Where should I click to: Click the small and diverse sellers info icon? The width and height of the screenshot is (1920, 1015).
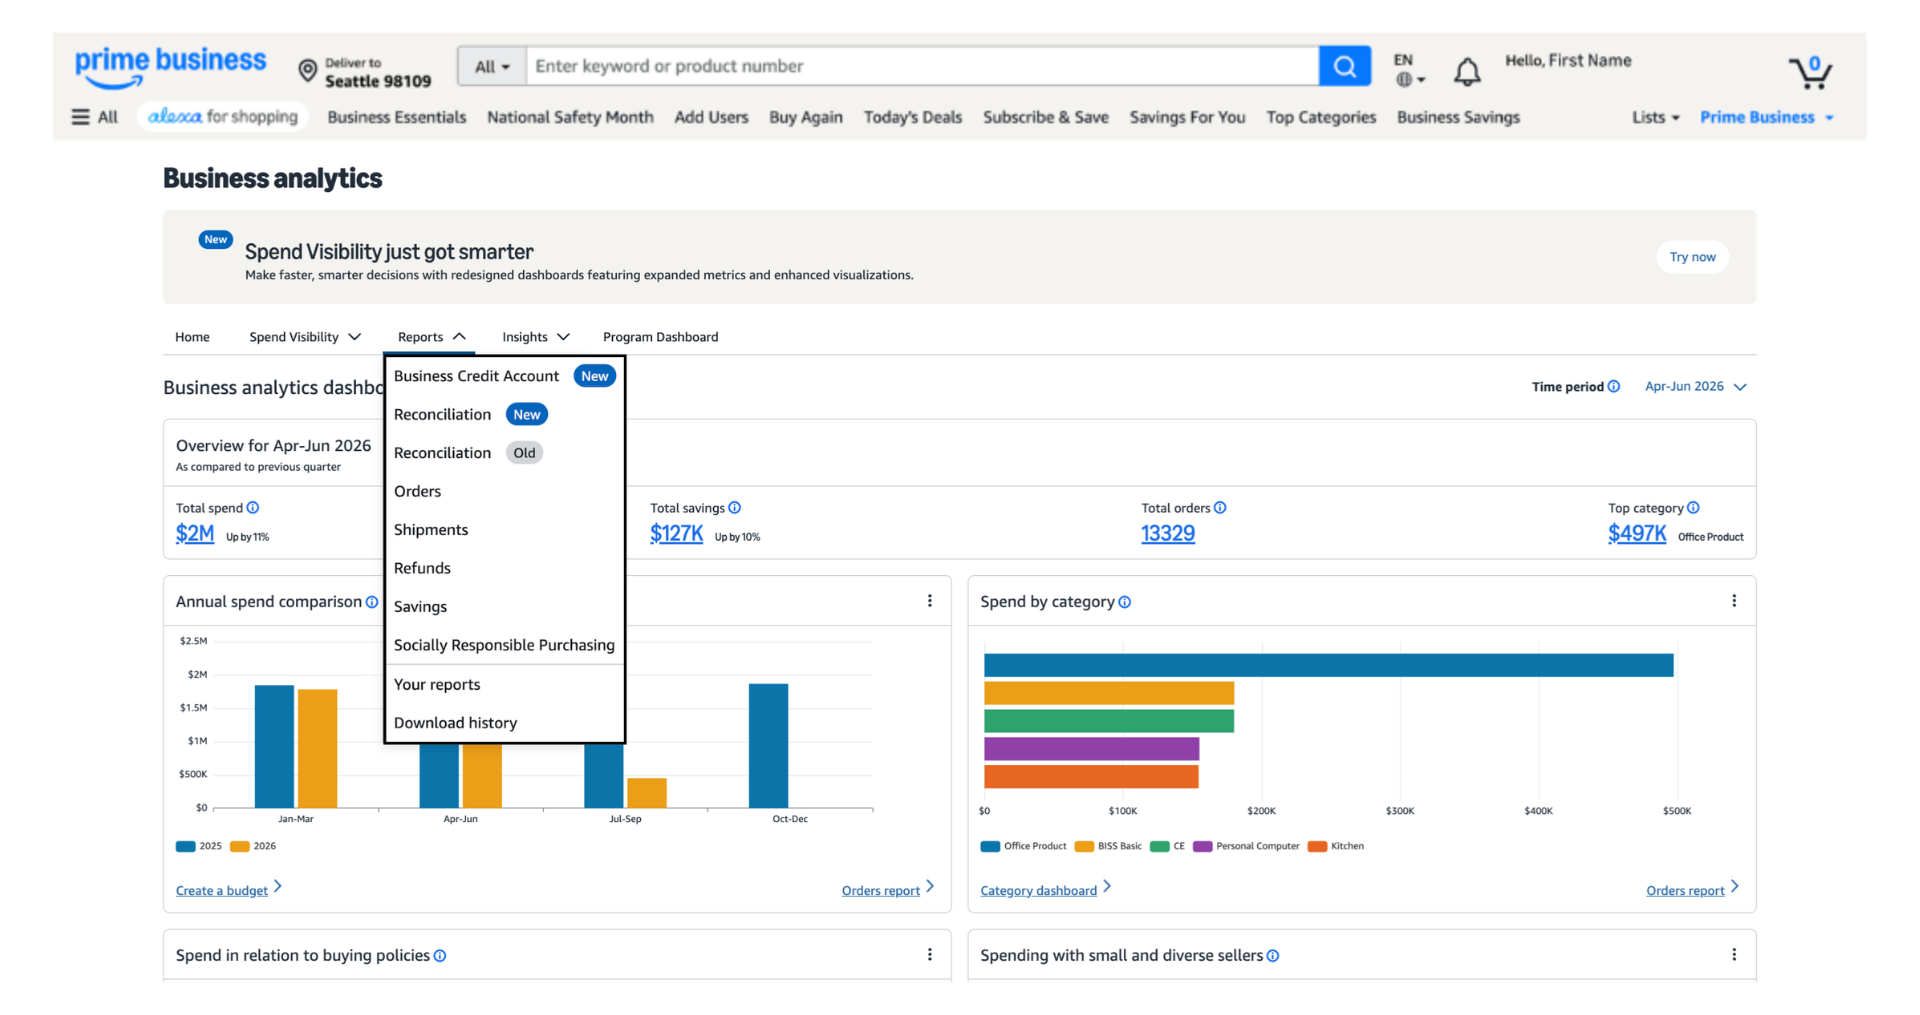click(1273, 956)
